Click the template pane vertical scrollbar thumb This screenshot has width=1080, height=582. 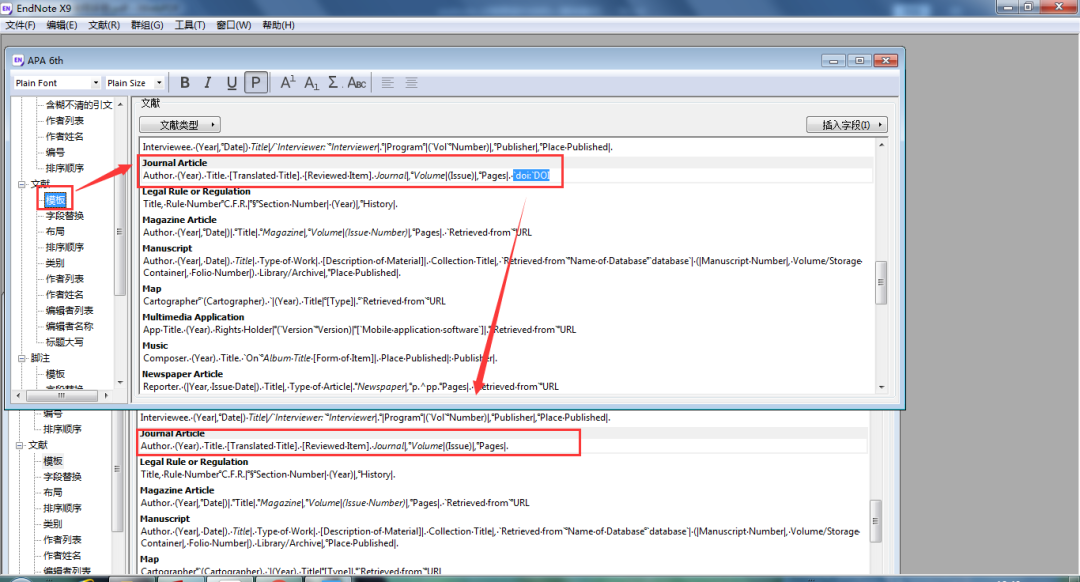pos(881,282)
